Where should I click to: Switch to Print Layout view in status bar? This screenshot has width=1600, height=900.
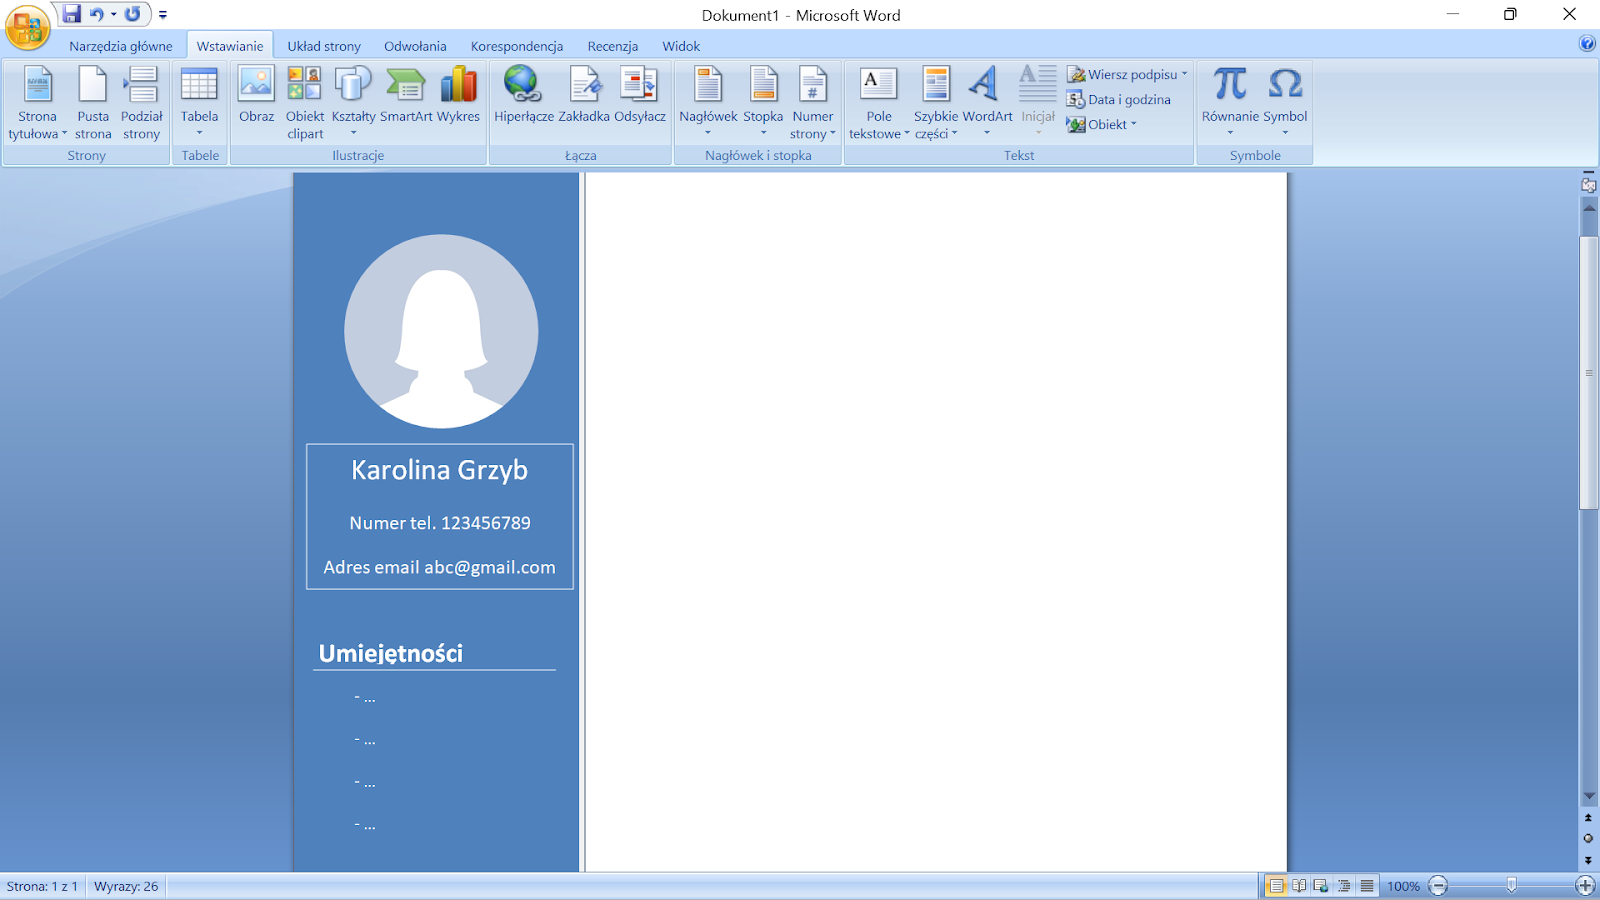[1277, 886]
